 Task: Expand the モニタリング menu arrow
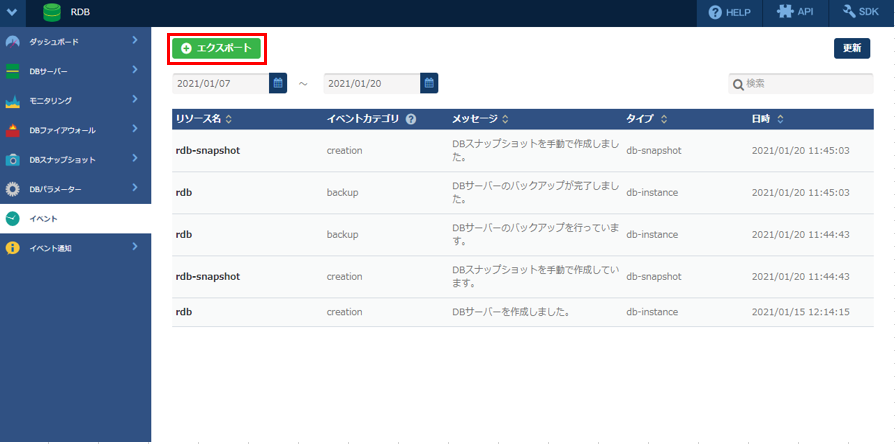coord(135,99)
